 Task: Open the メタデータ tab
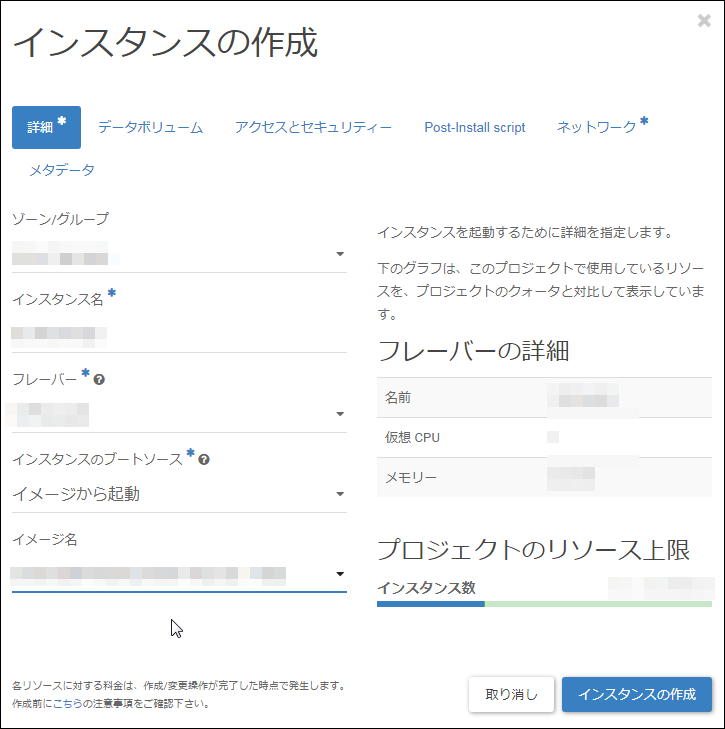point(62,170)
